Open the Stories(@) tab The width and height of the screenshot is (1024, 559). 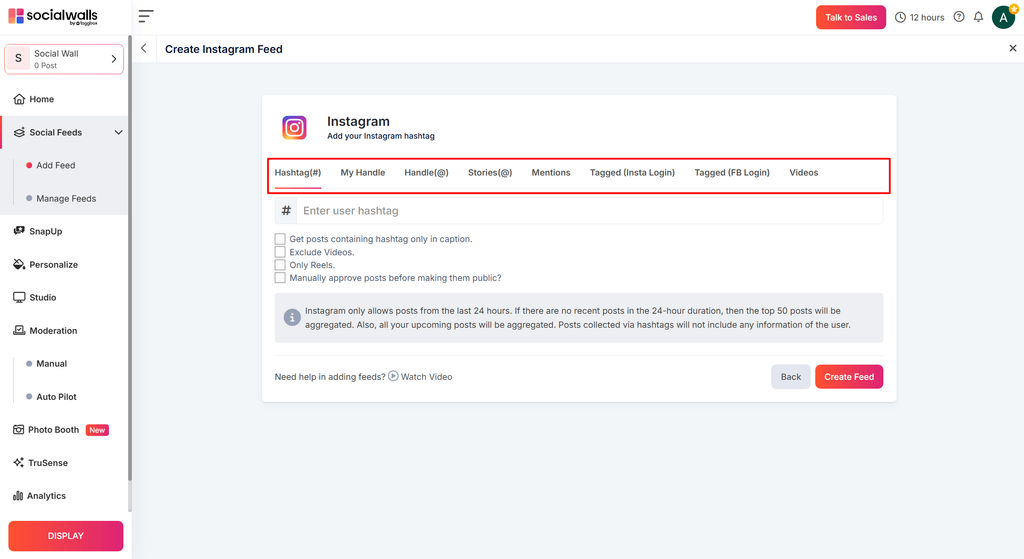pos(490,173)
